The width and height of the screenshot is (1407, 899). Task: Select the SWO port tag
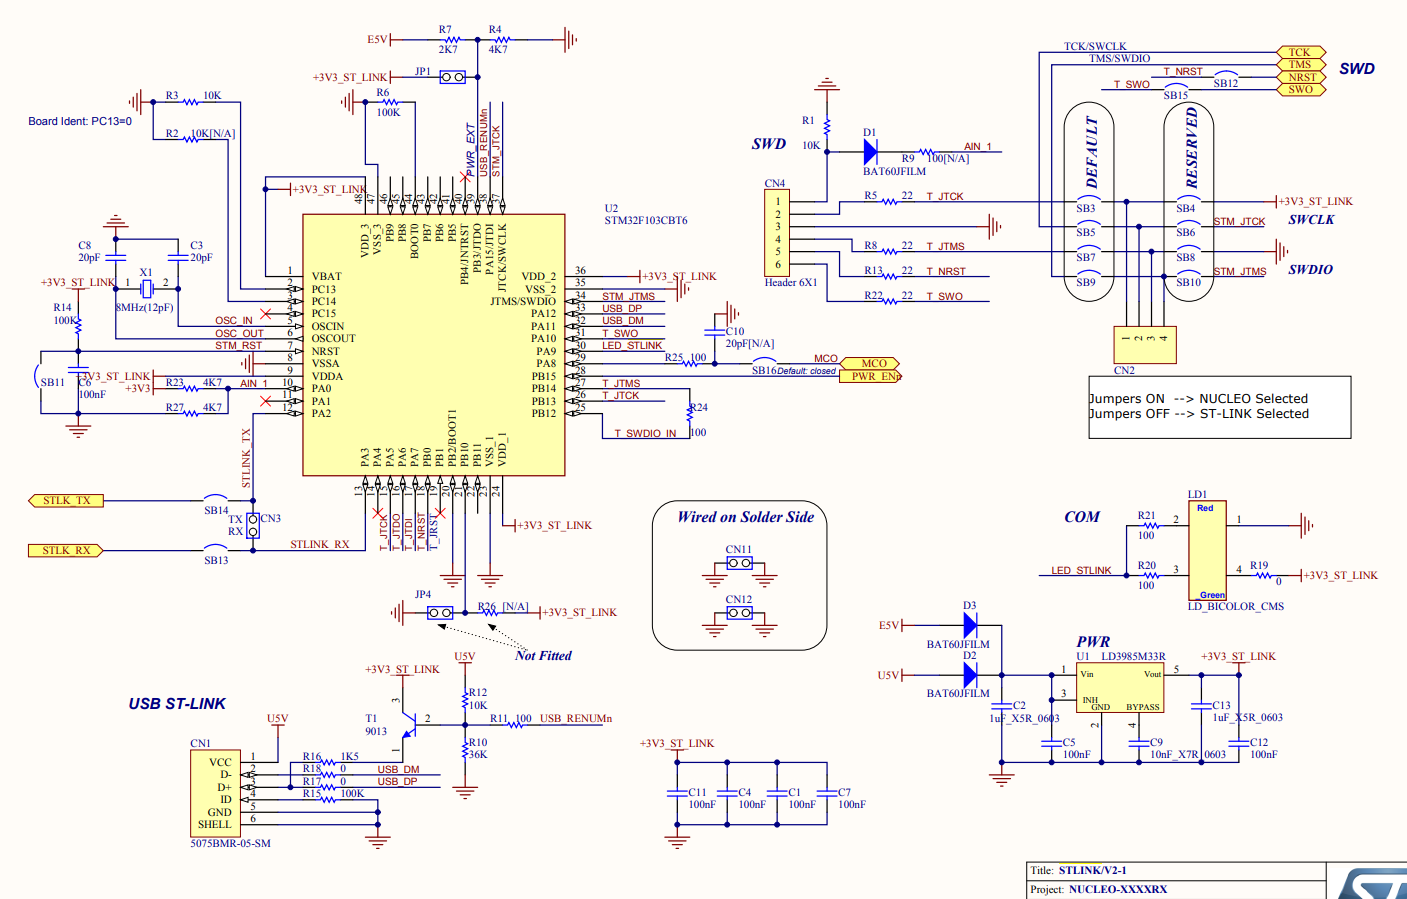tap(1301, 89)
